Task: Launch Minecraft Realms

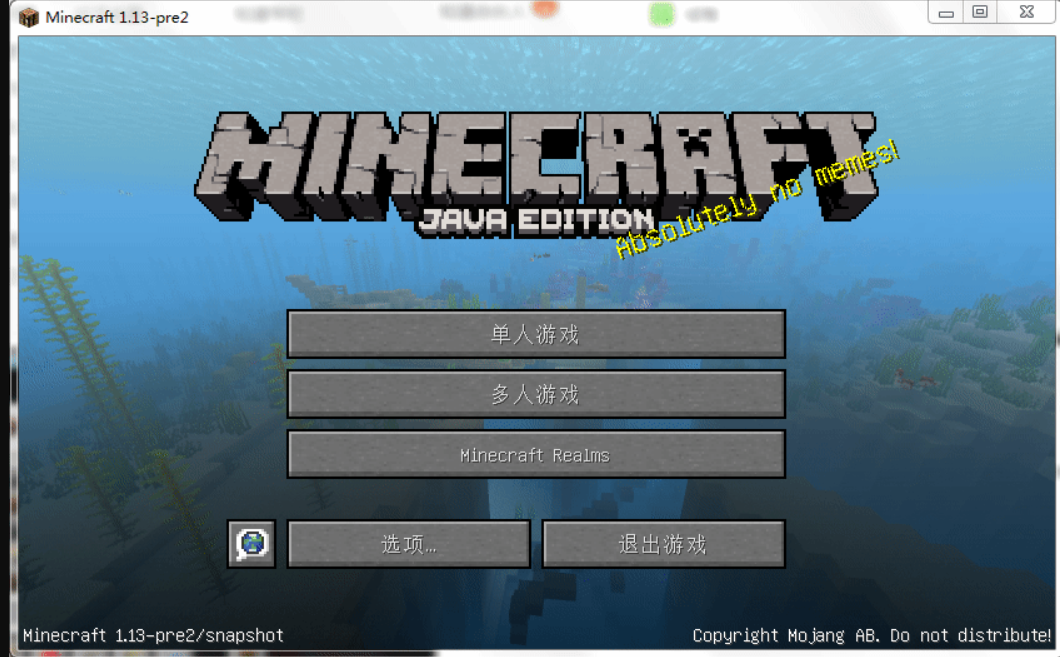Action: point(536,454)
